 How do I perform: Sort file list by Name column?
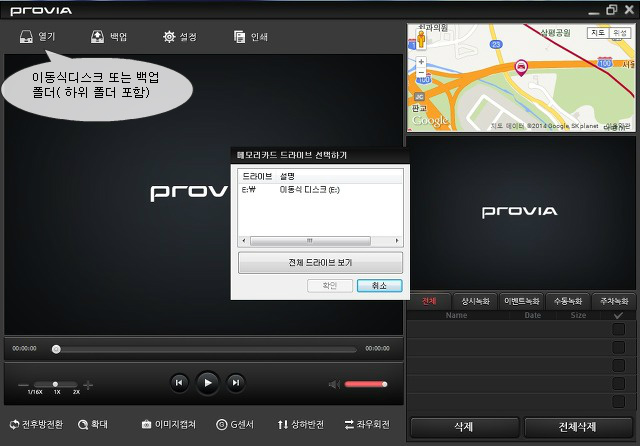(457, 315)
